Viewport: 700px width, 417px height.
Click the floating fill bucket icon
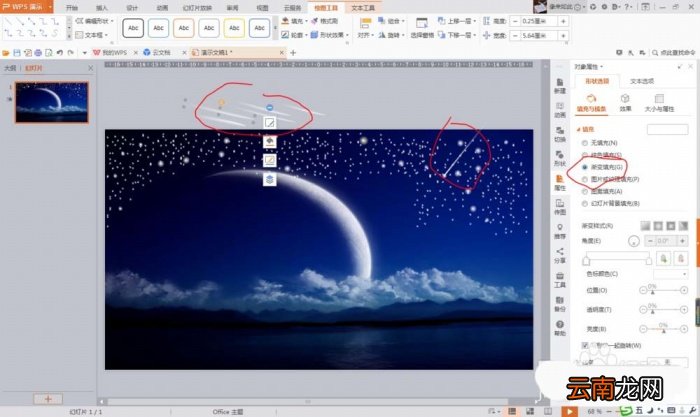[269, 142]
